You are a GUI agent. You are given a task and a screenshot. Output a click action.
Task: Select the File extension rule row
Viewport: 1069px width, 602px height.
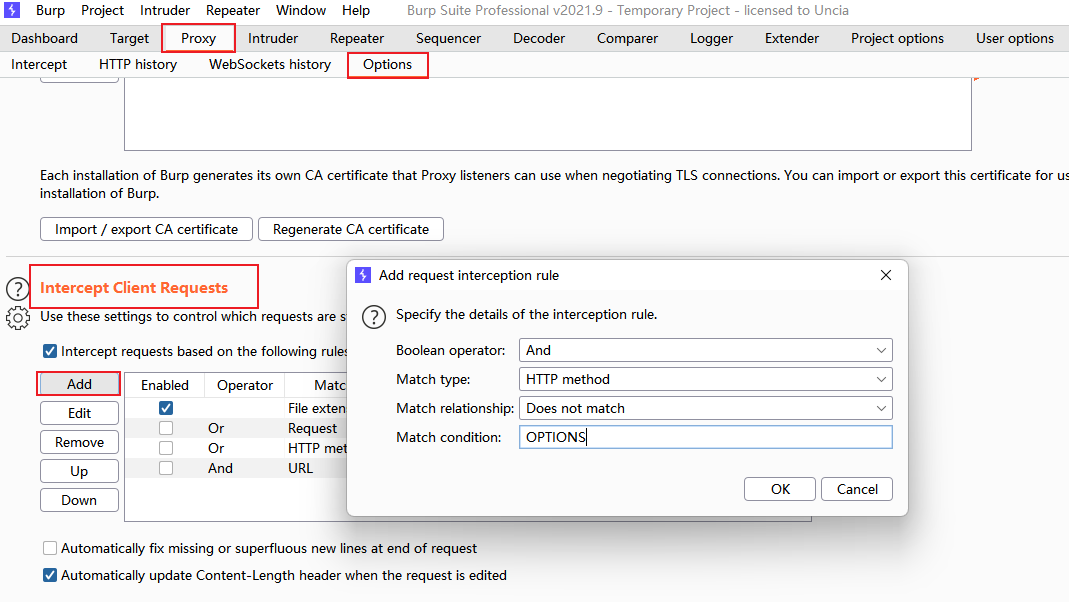coord(237,408)
